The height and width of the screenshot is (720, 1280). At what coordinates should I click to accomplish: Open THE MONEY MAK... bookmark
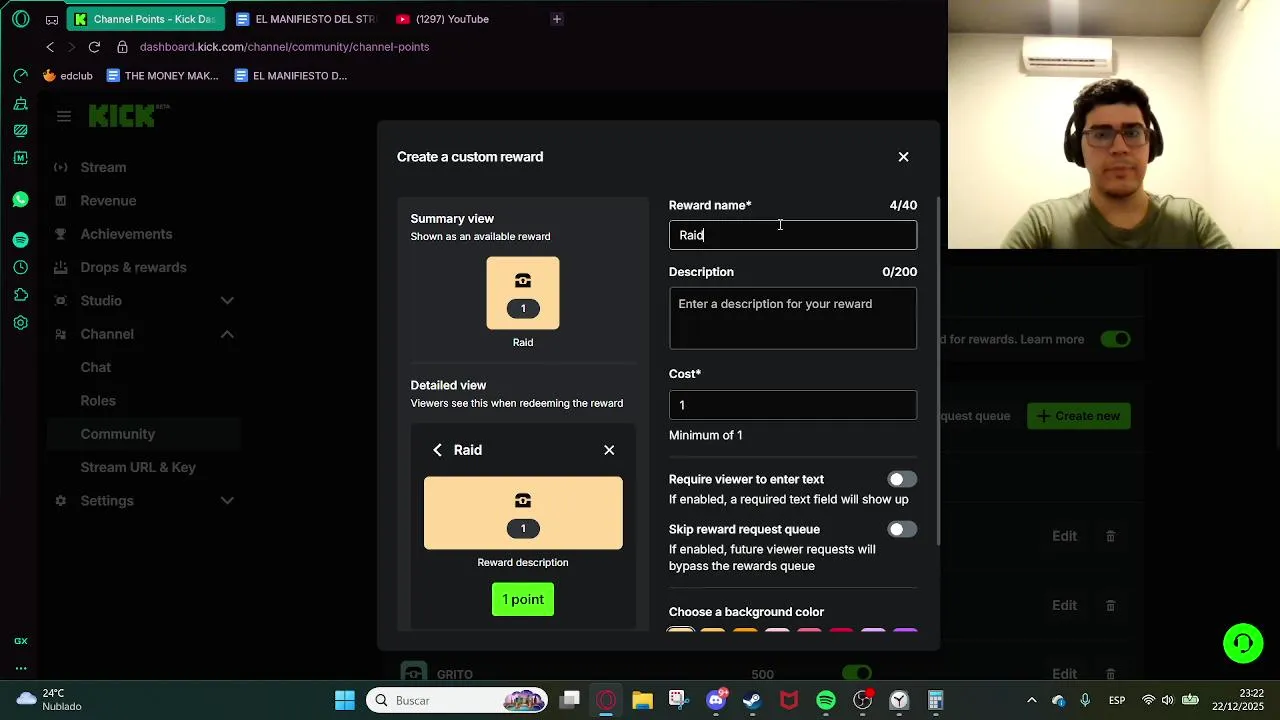pos(162,75)
